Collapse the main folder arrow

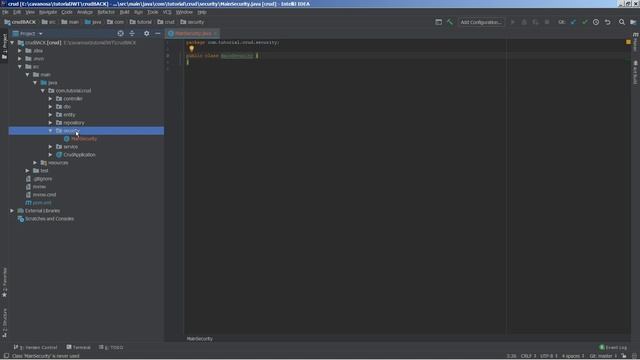pyautogui.click(x=28, y=75)
